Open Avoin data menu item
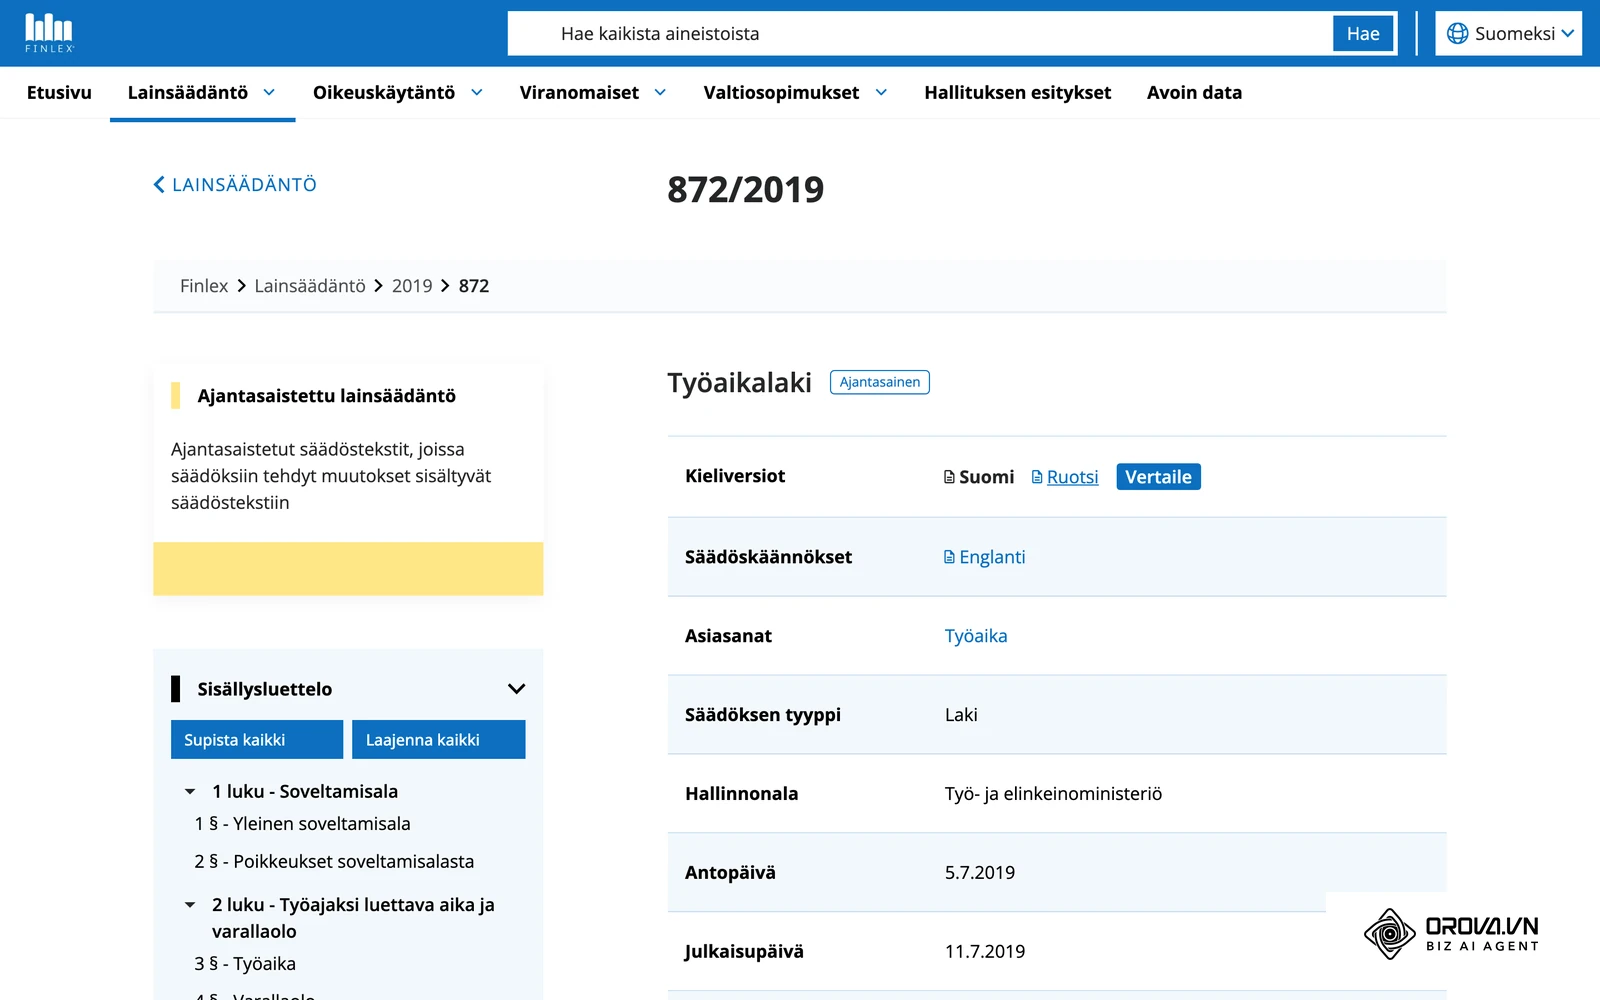1600x1000 pixels. coord(1194,92)
